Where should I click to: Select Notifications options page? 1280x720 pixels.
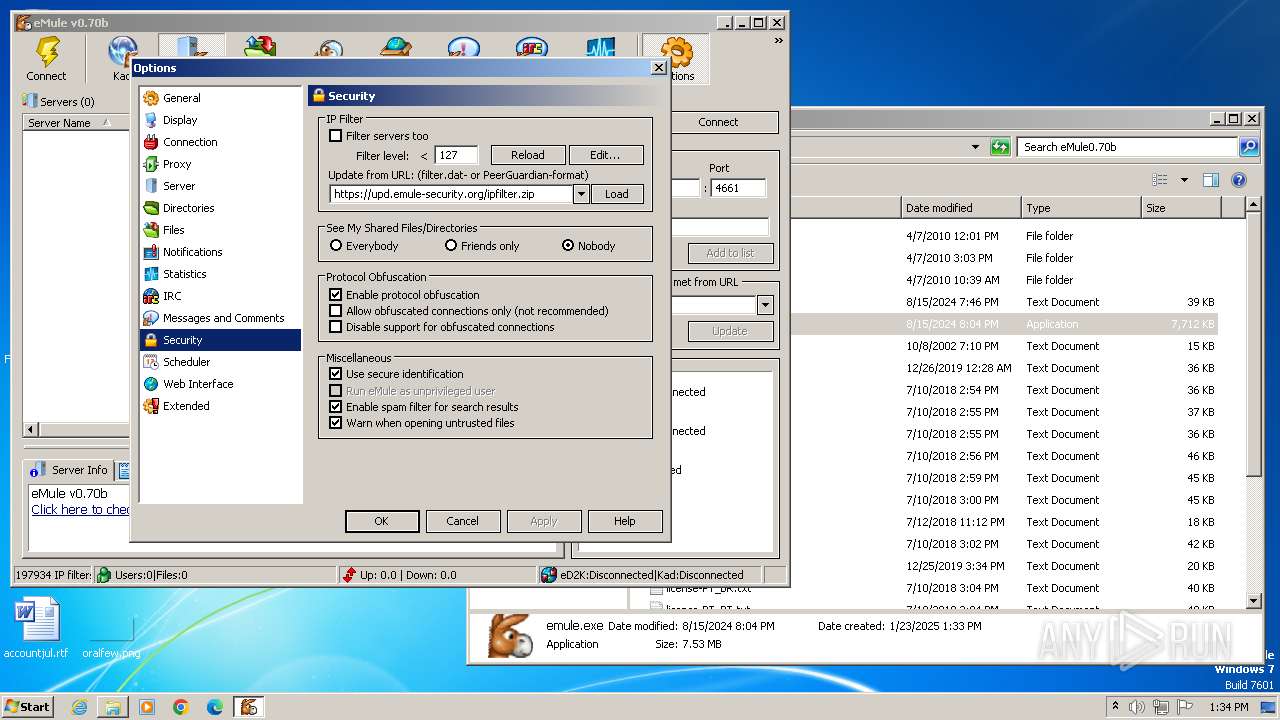tap(192, 252)
